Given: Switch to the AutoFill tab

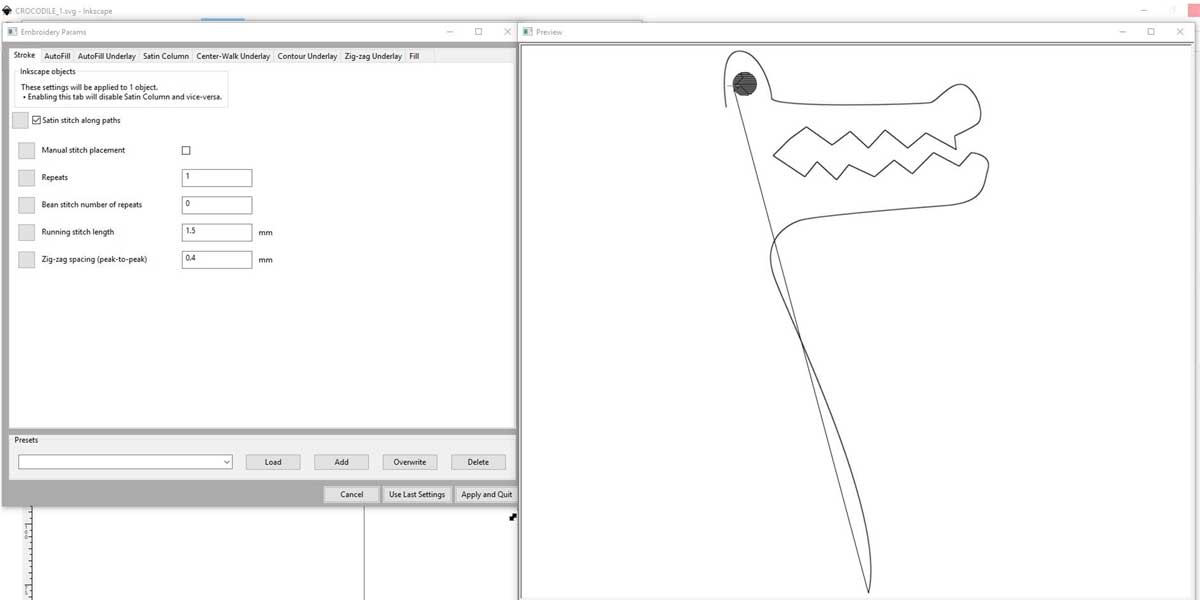Looking at the screenshot, I should tap(57, 56).
